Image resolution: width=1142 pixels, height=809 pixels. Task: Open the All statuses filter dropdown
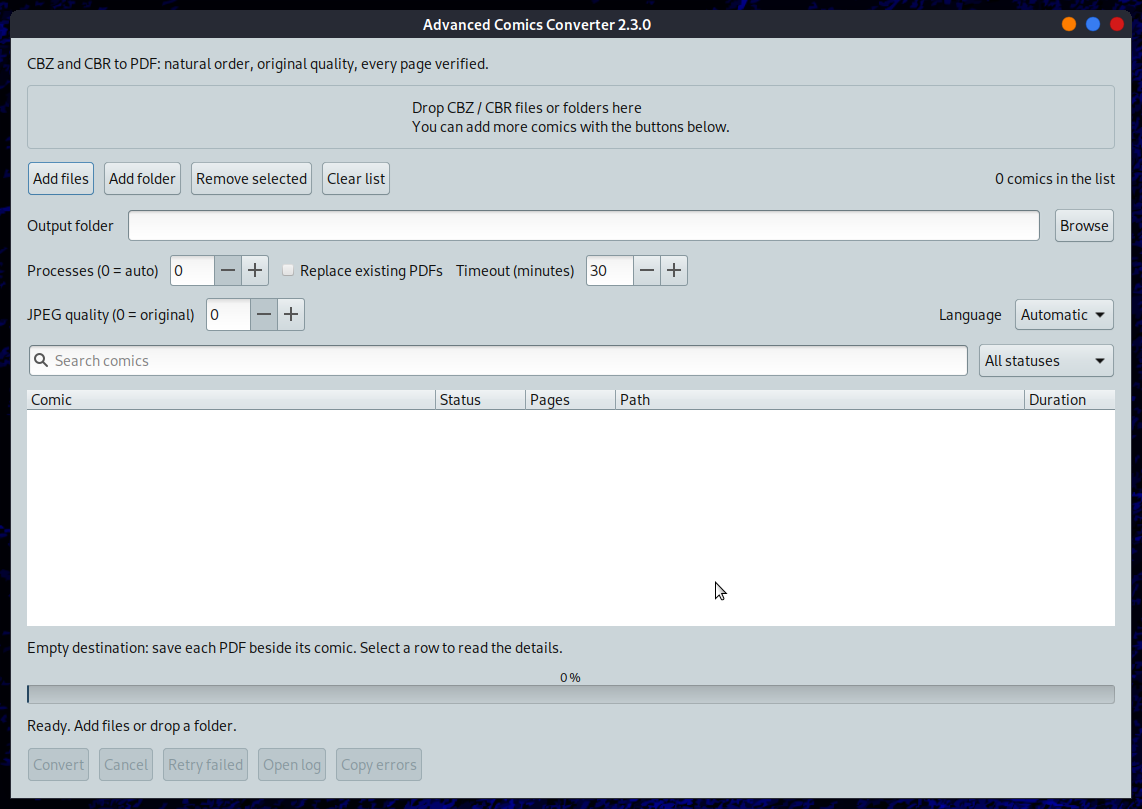[1046, 360]
